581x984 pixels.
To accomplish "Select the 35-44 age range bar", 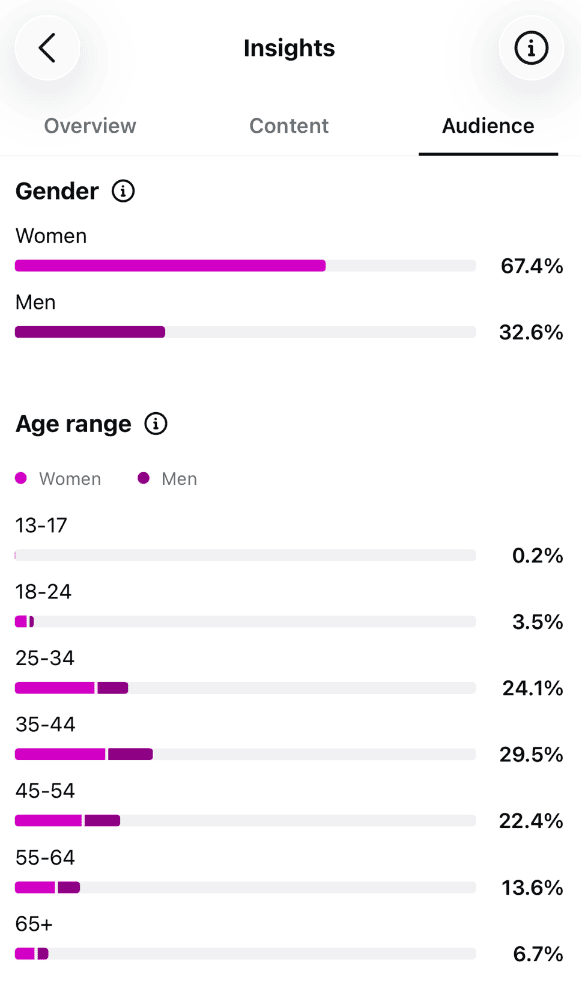I will (x=245, y=754).
